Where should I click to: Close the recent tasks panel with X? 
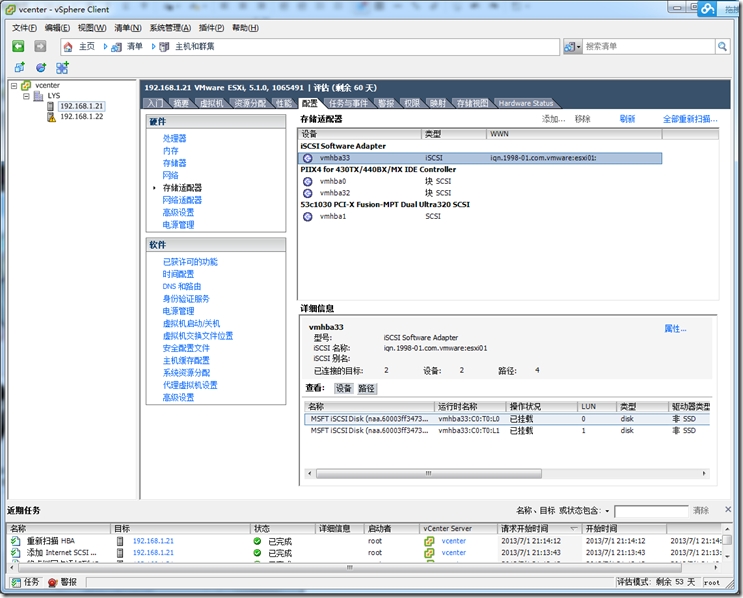pos(728,509)
